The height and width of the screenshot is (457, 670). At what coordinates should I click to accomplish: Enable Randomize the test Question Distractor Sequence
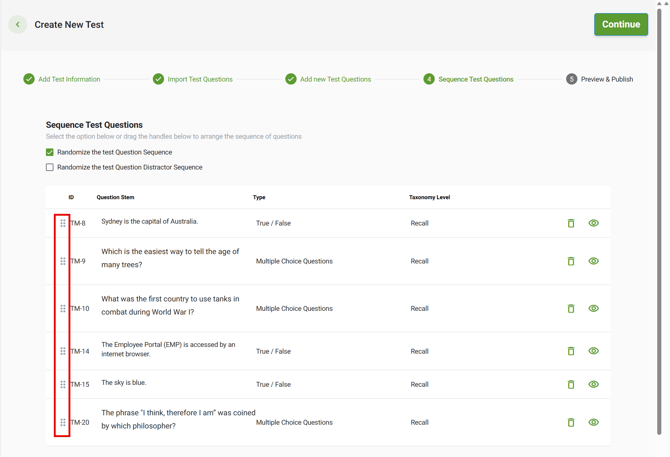[x=50, y=167]
